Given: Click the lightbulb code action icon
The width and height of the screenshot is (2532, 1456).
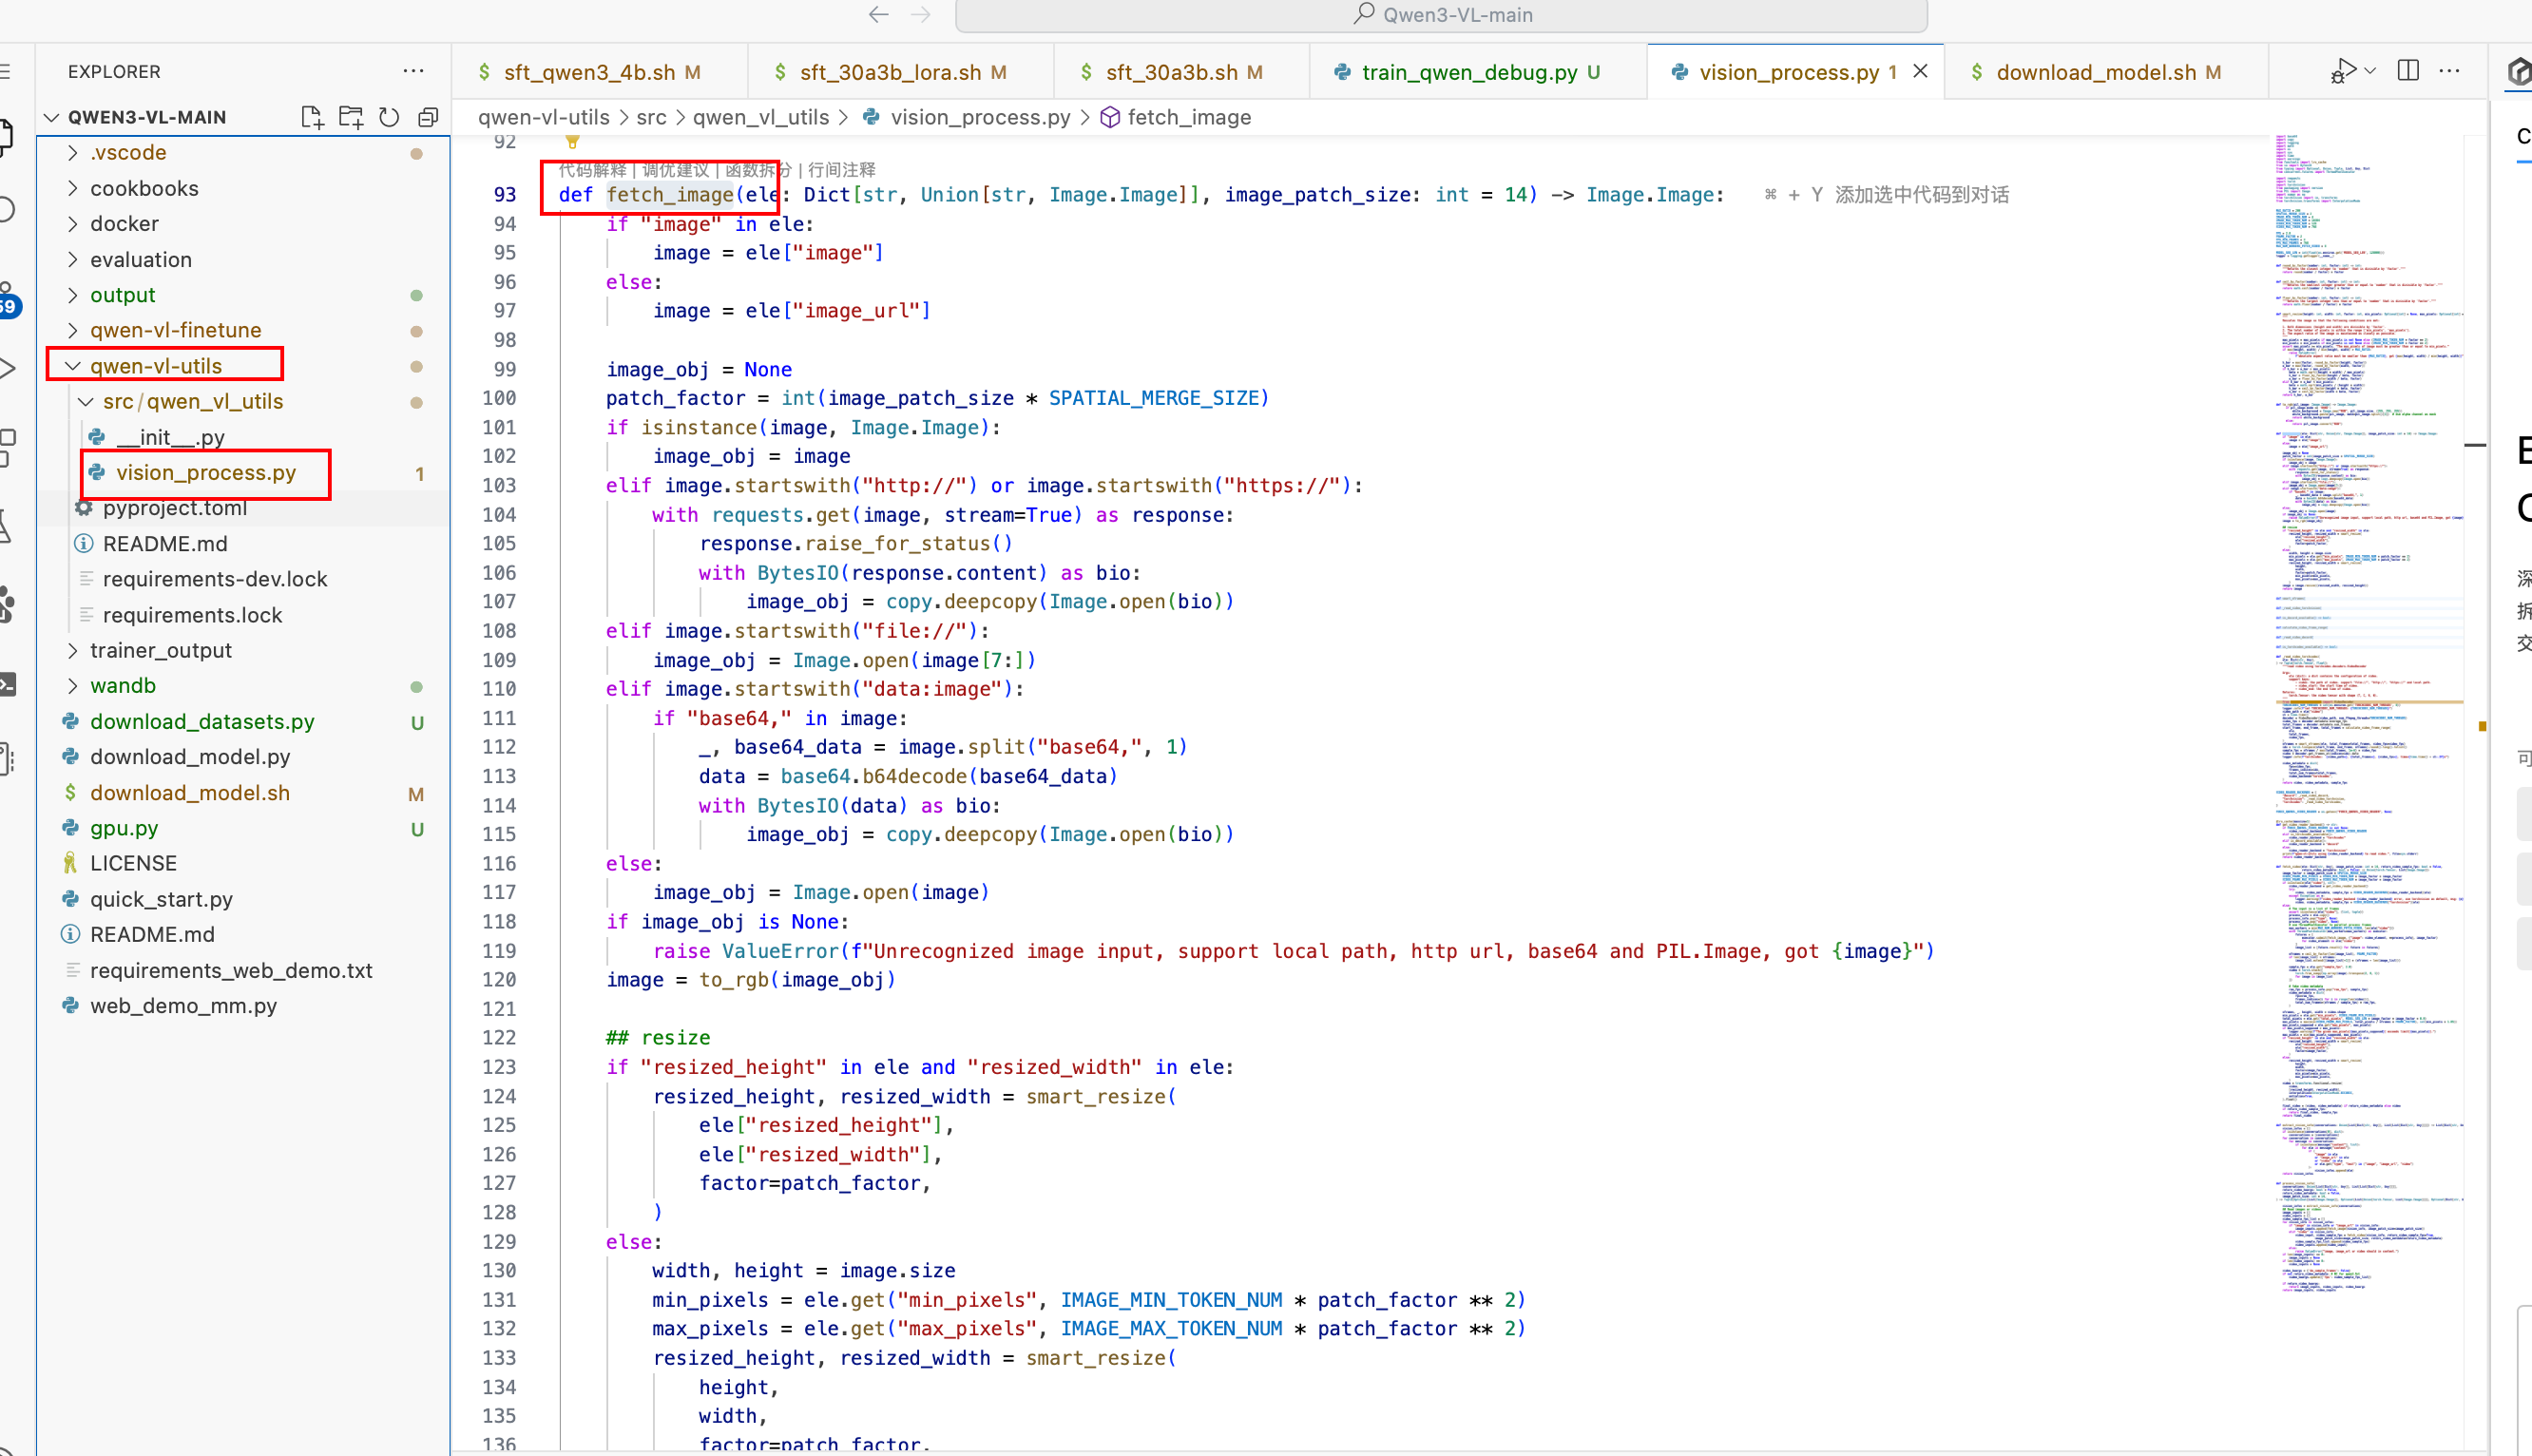Looking at the screenshot, I should coord(572,142).
